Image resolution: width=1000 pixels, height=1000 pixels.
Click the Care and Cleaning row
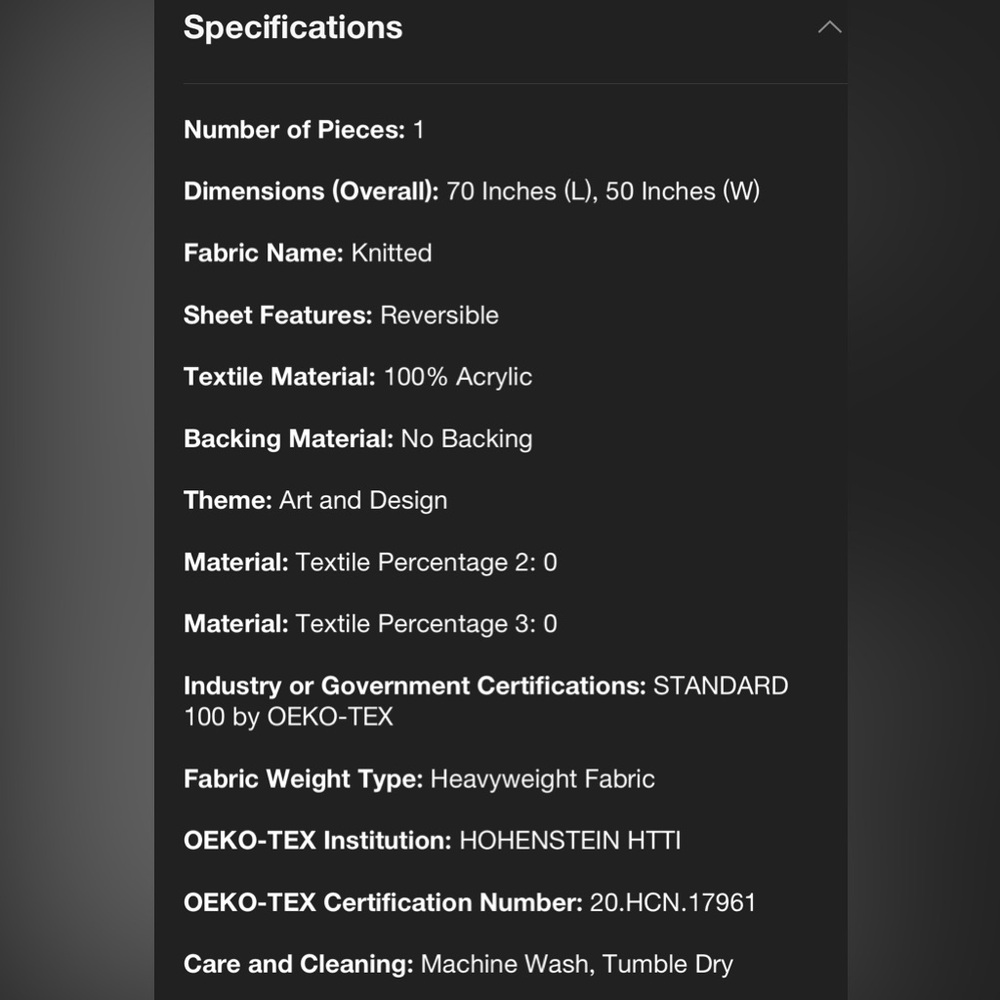[458, 964]
